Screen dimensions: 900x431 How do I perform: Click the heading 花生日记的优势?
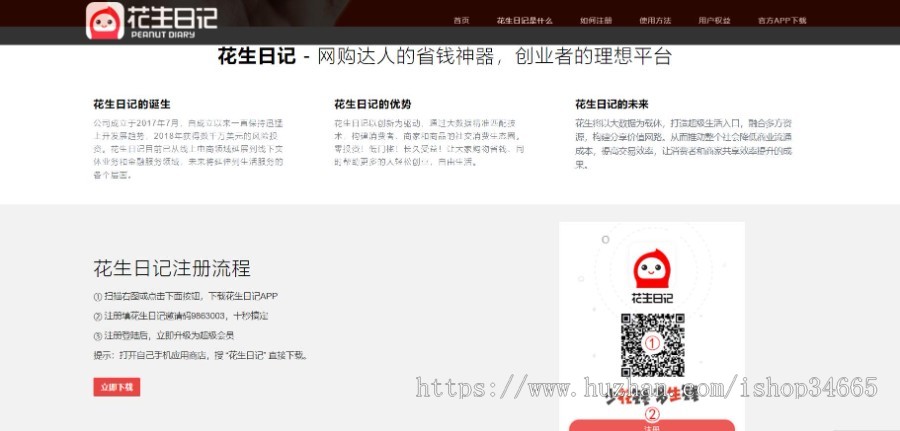tap(373, 104)
